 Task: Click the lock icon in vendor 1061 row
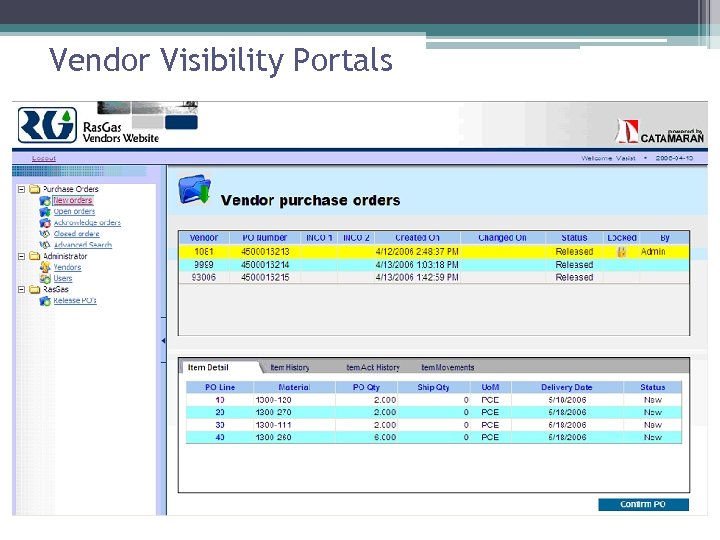tap(622, 252)
